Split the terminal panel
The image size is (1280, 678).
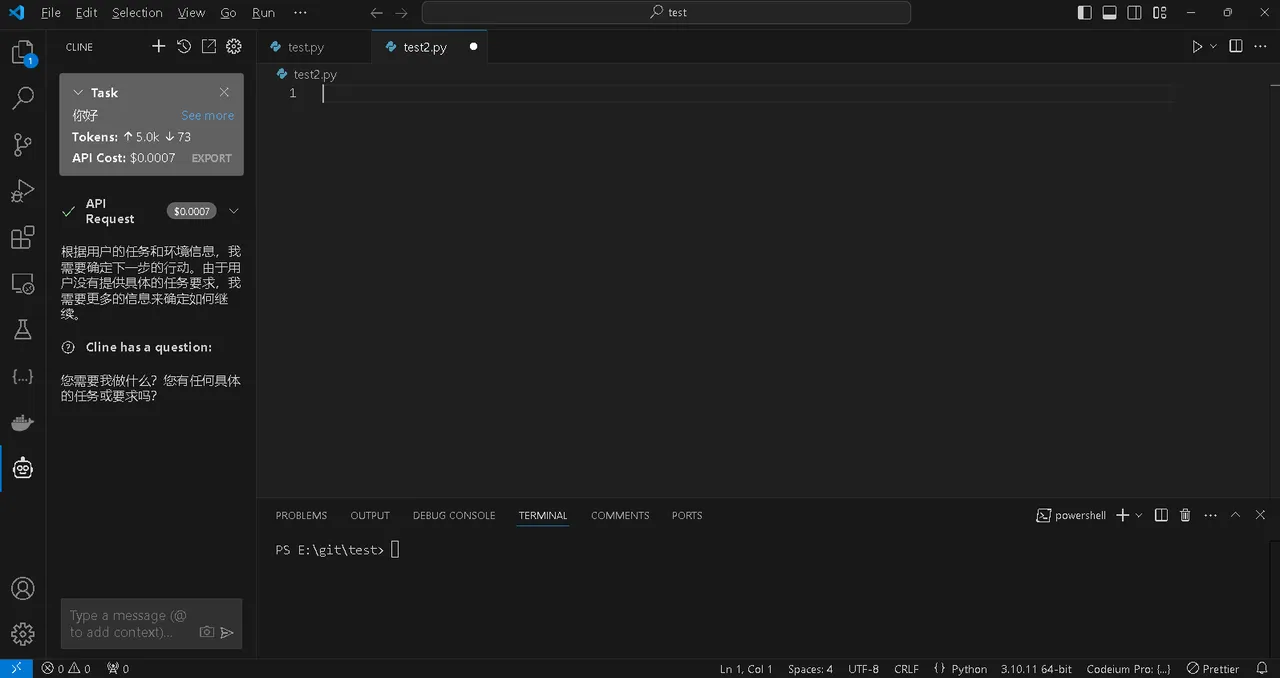point(1161,515)
